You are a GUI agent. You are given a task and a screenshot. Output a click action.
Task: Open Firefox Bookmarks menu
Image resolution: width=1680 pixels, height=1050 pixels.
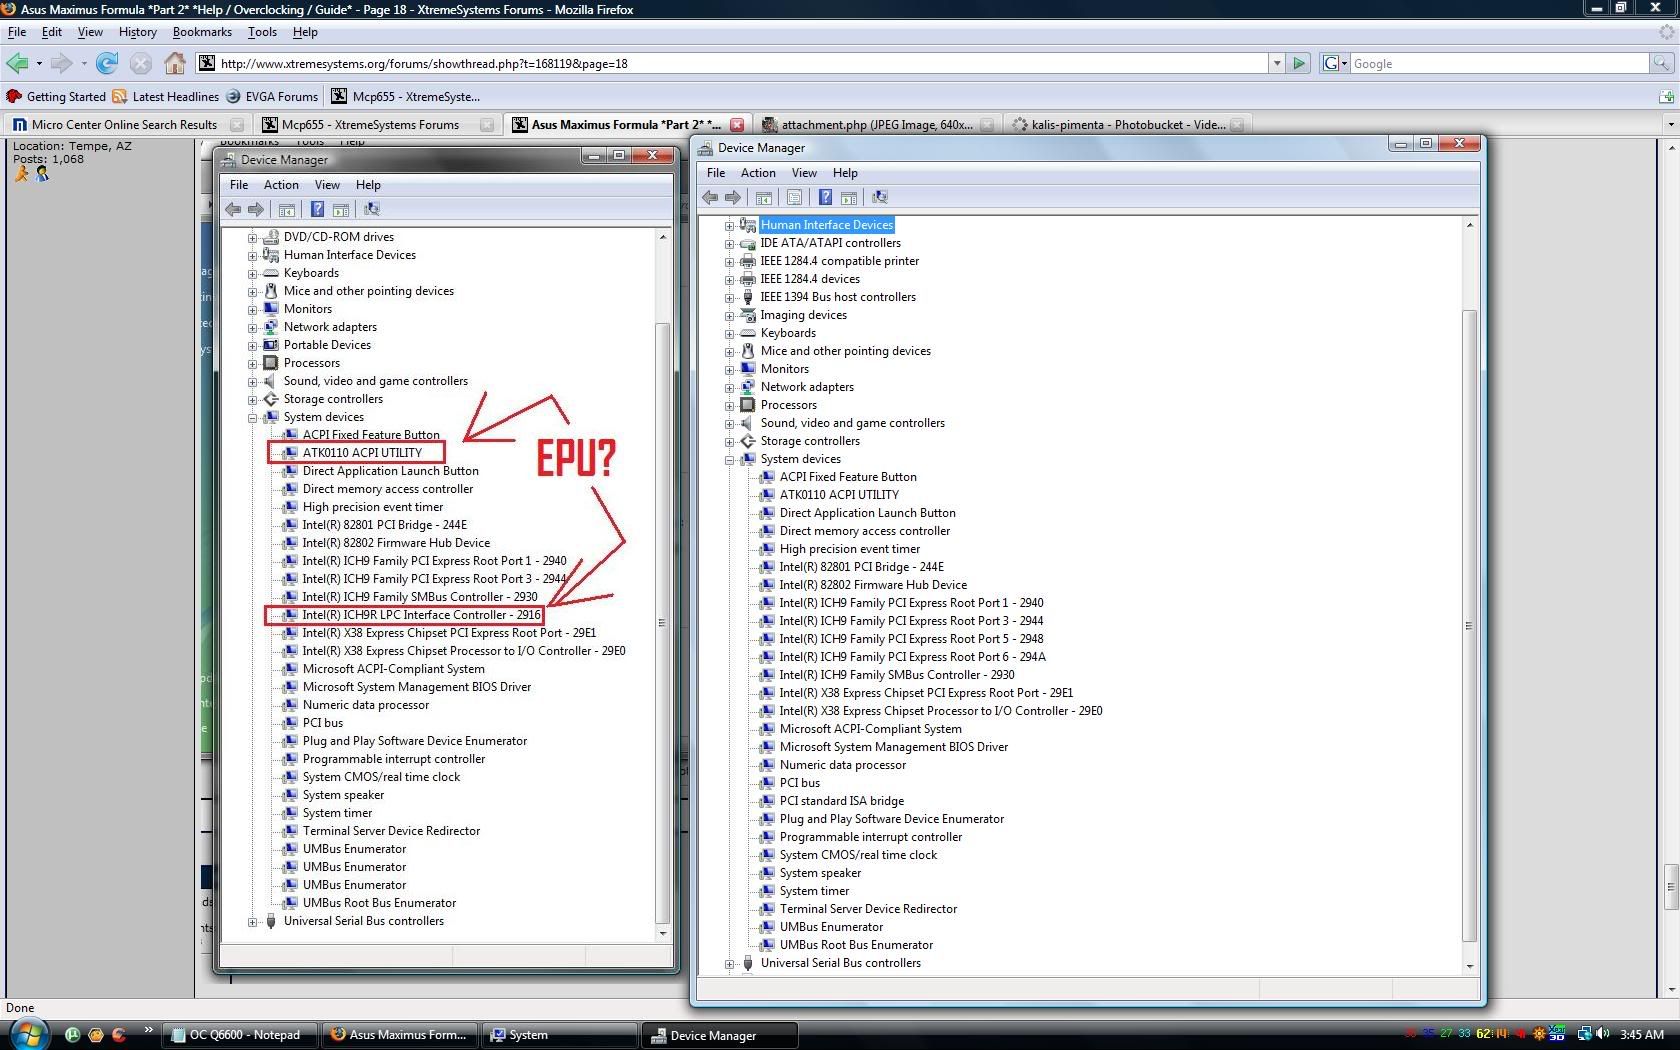(202, 32)
